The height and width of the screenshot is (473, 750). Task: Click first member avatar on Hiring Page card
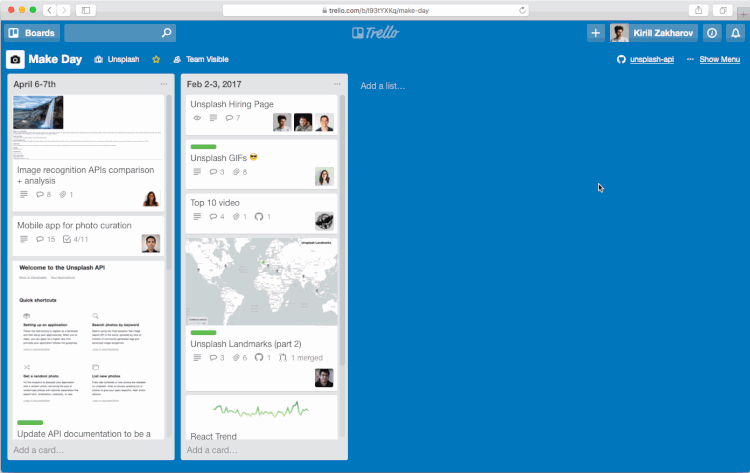[282, 122]
